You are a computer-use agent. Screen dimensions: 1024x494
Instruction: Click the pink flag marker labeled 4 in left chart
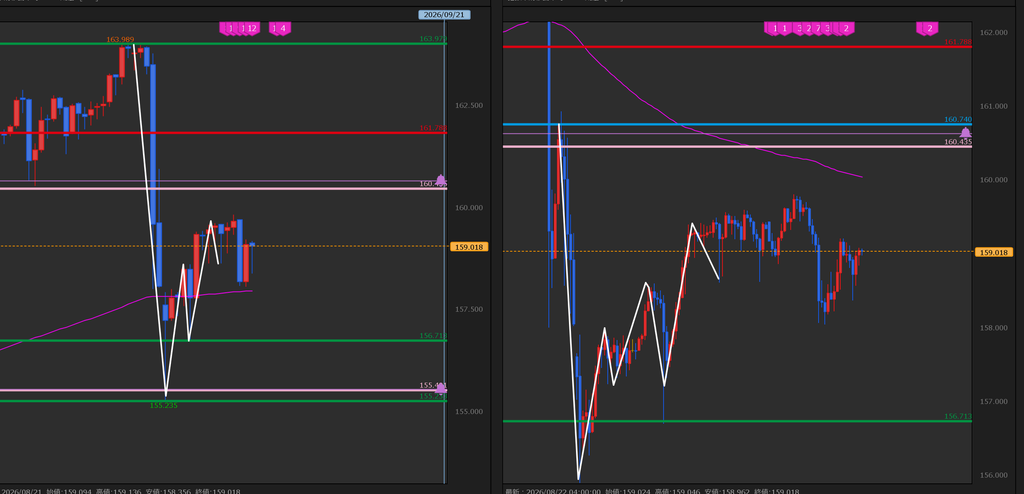(x=283, y=28)
